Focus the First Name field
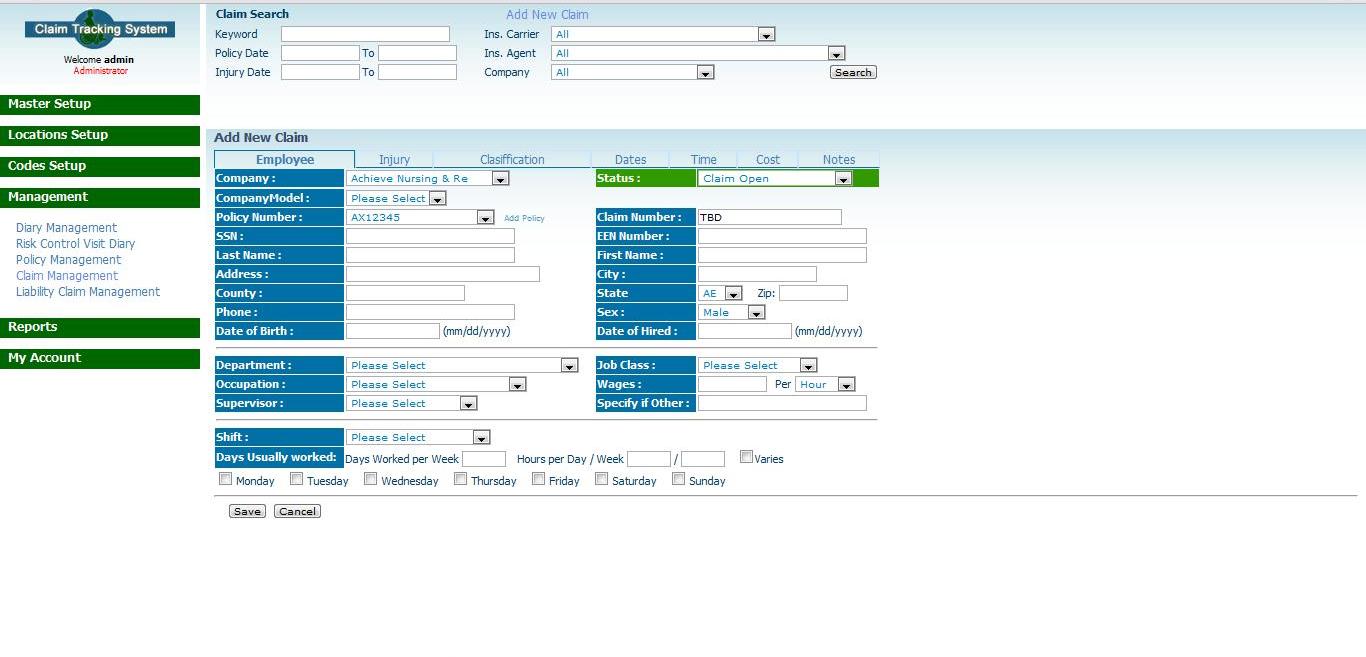 tap(782, 255)
